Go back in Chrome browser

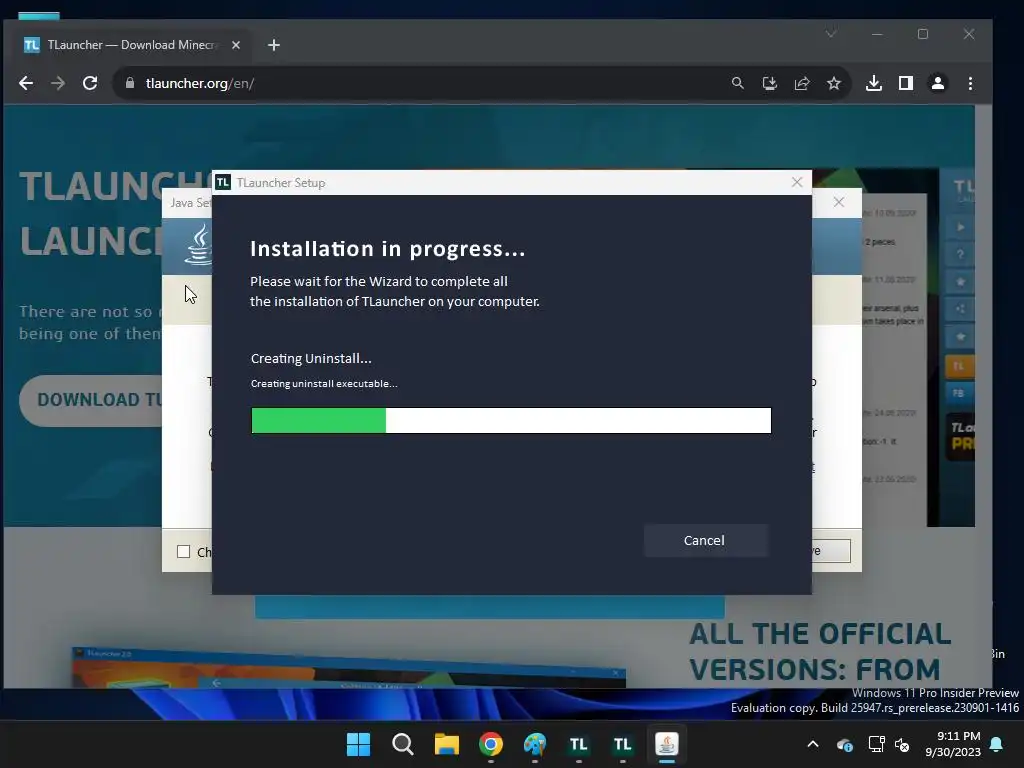(26, 83)
